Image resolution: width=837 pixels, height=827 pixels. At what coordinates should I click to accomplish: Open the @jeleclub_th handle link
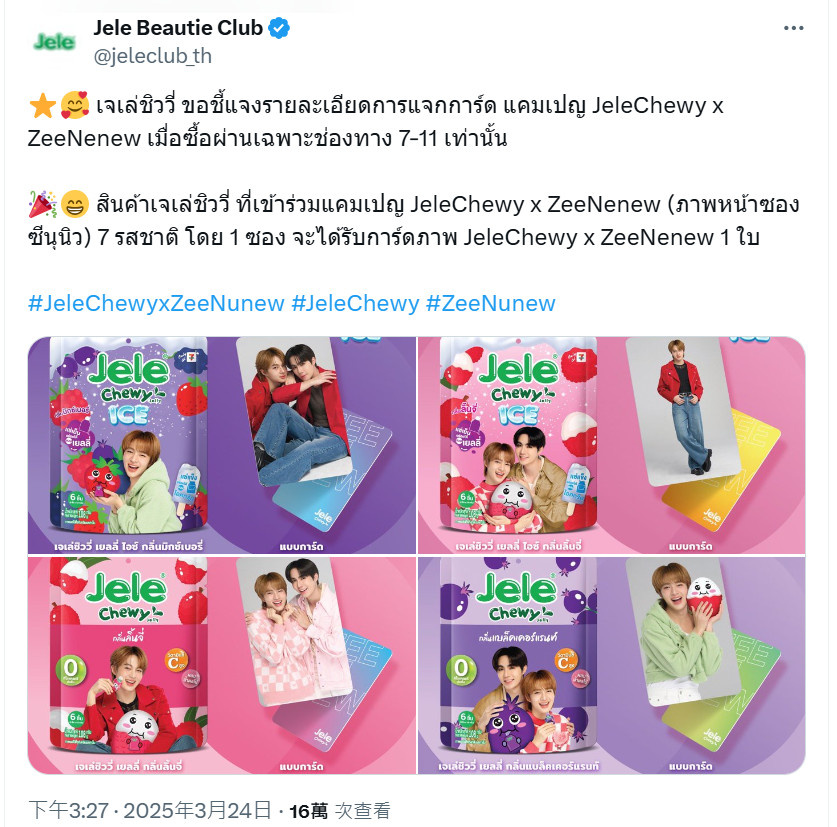153,56
